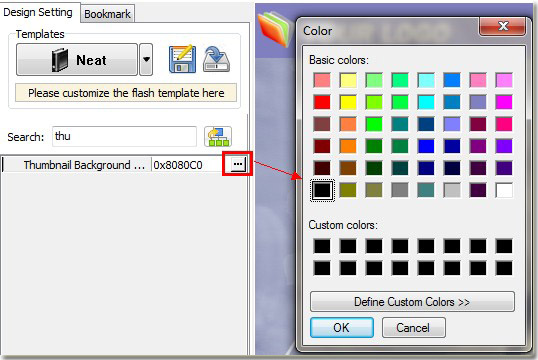
Task: Choose the bright yellow swatch in second row
Action: point(348,102)
